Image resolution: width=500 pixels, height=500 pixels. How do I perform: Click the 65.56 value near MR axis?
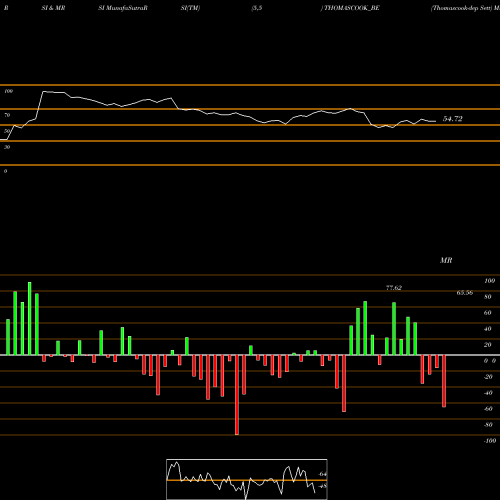(465, 293)
